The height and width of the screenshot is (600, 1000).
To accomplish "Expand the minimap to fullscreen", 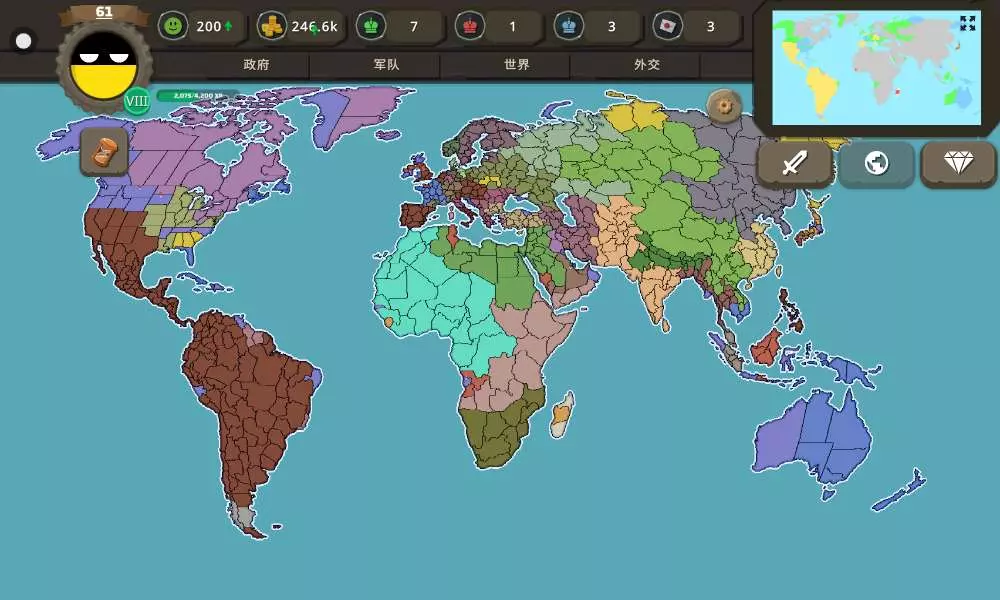I will coord(967,23).
